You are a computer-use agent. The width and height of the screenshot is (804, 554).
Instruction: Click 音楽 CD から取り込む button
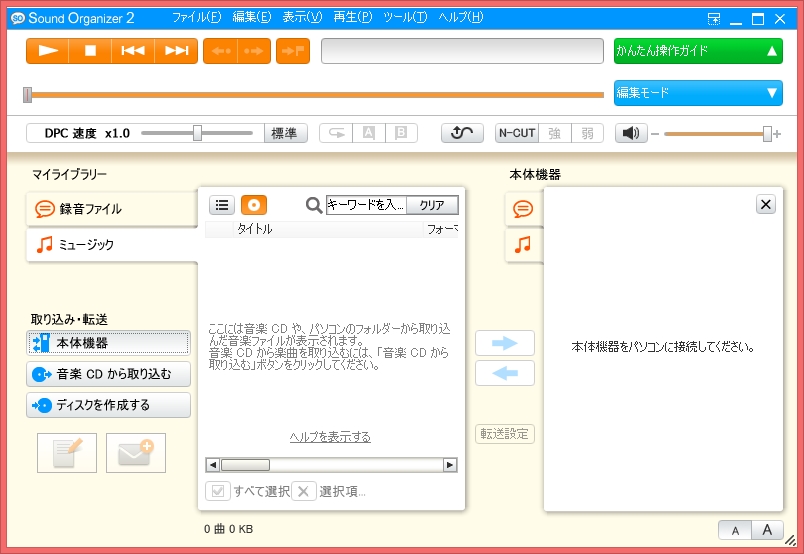coord(108,374)
